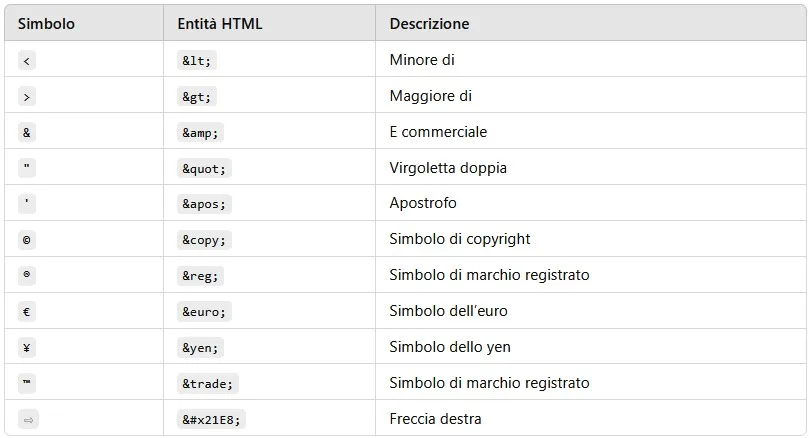This screenshot has height=438, width=809.
Task: Select the ampersand symbol chip
Action: click(x=27, y=133)
